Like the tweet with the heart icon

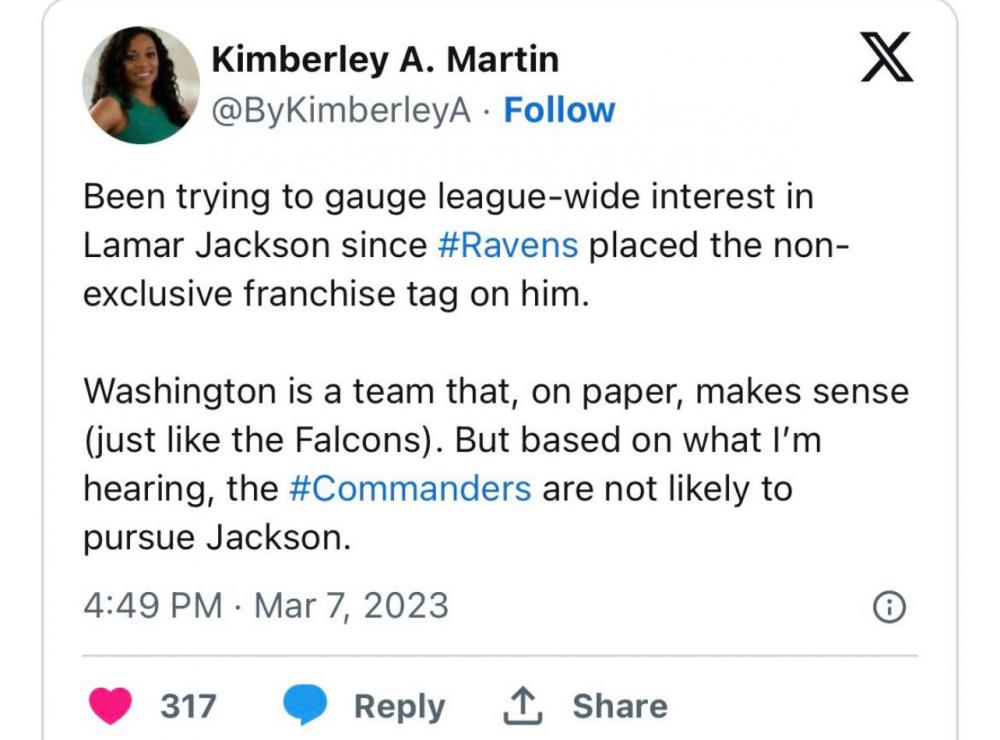(113, 706)
